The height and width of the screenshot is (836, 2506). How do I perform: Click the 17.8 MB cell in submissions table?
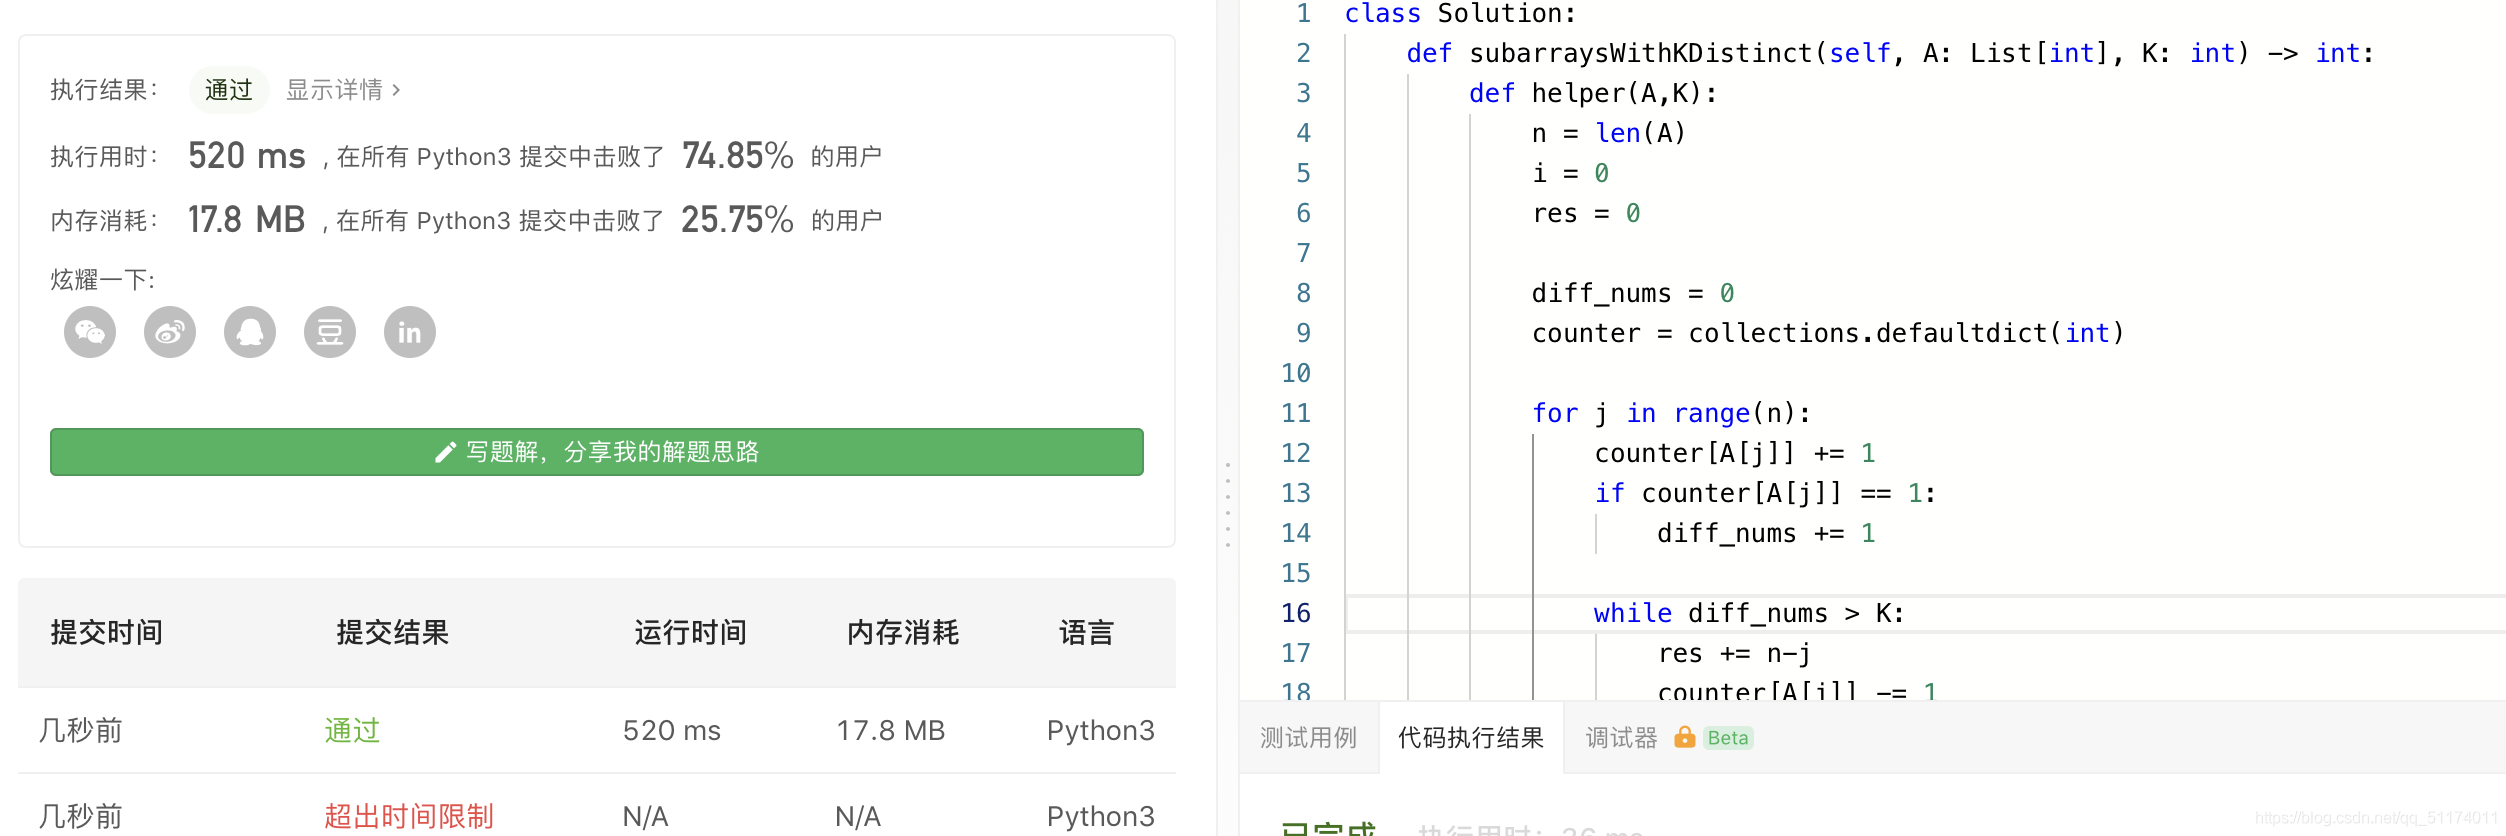click(x=891, y=730)
